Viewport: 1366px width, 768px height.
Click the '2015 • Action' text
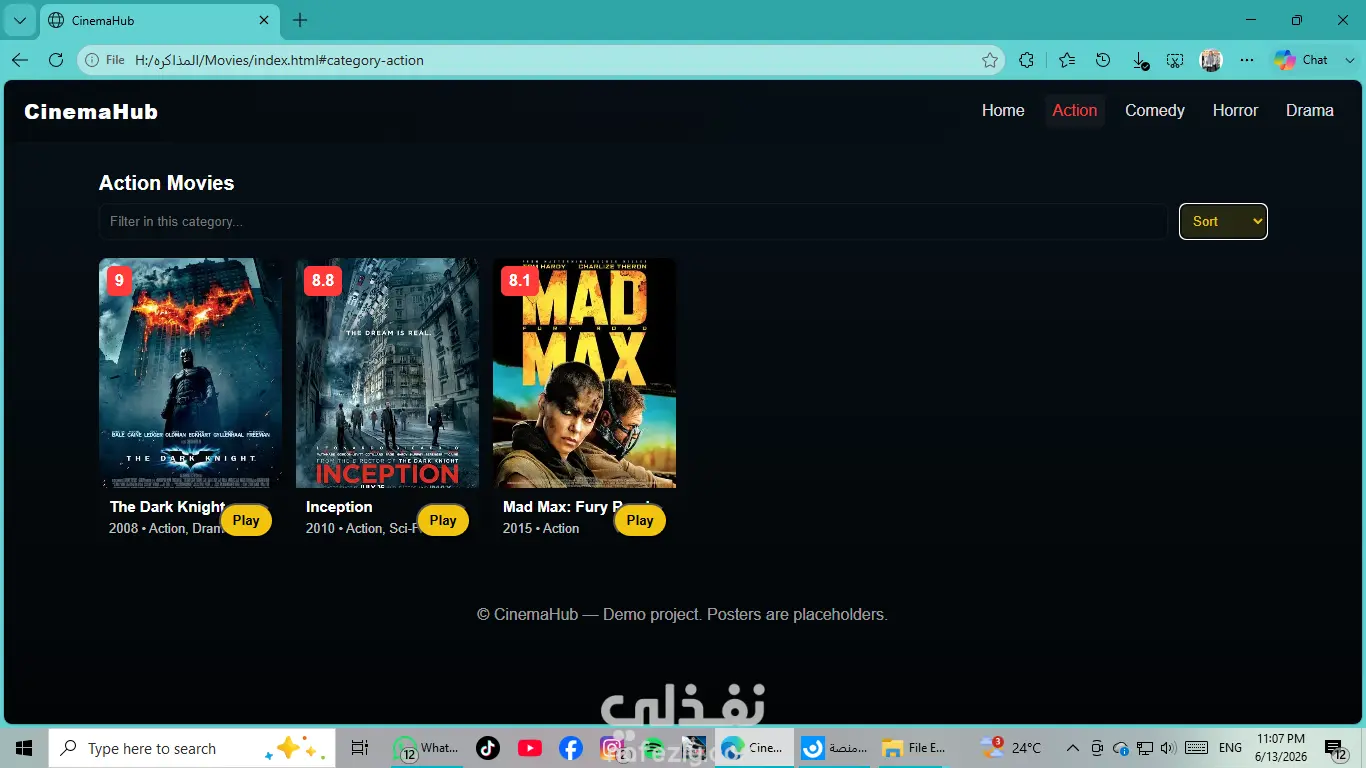541,528
